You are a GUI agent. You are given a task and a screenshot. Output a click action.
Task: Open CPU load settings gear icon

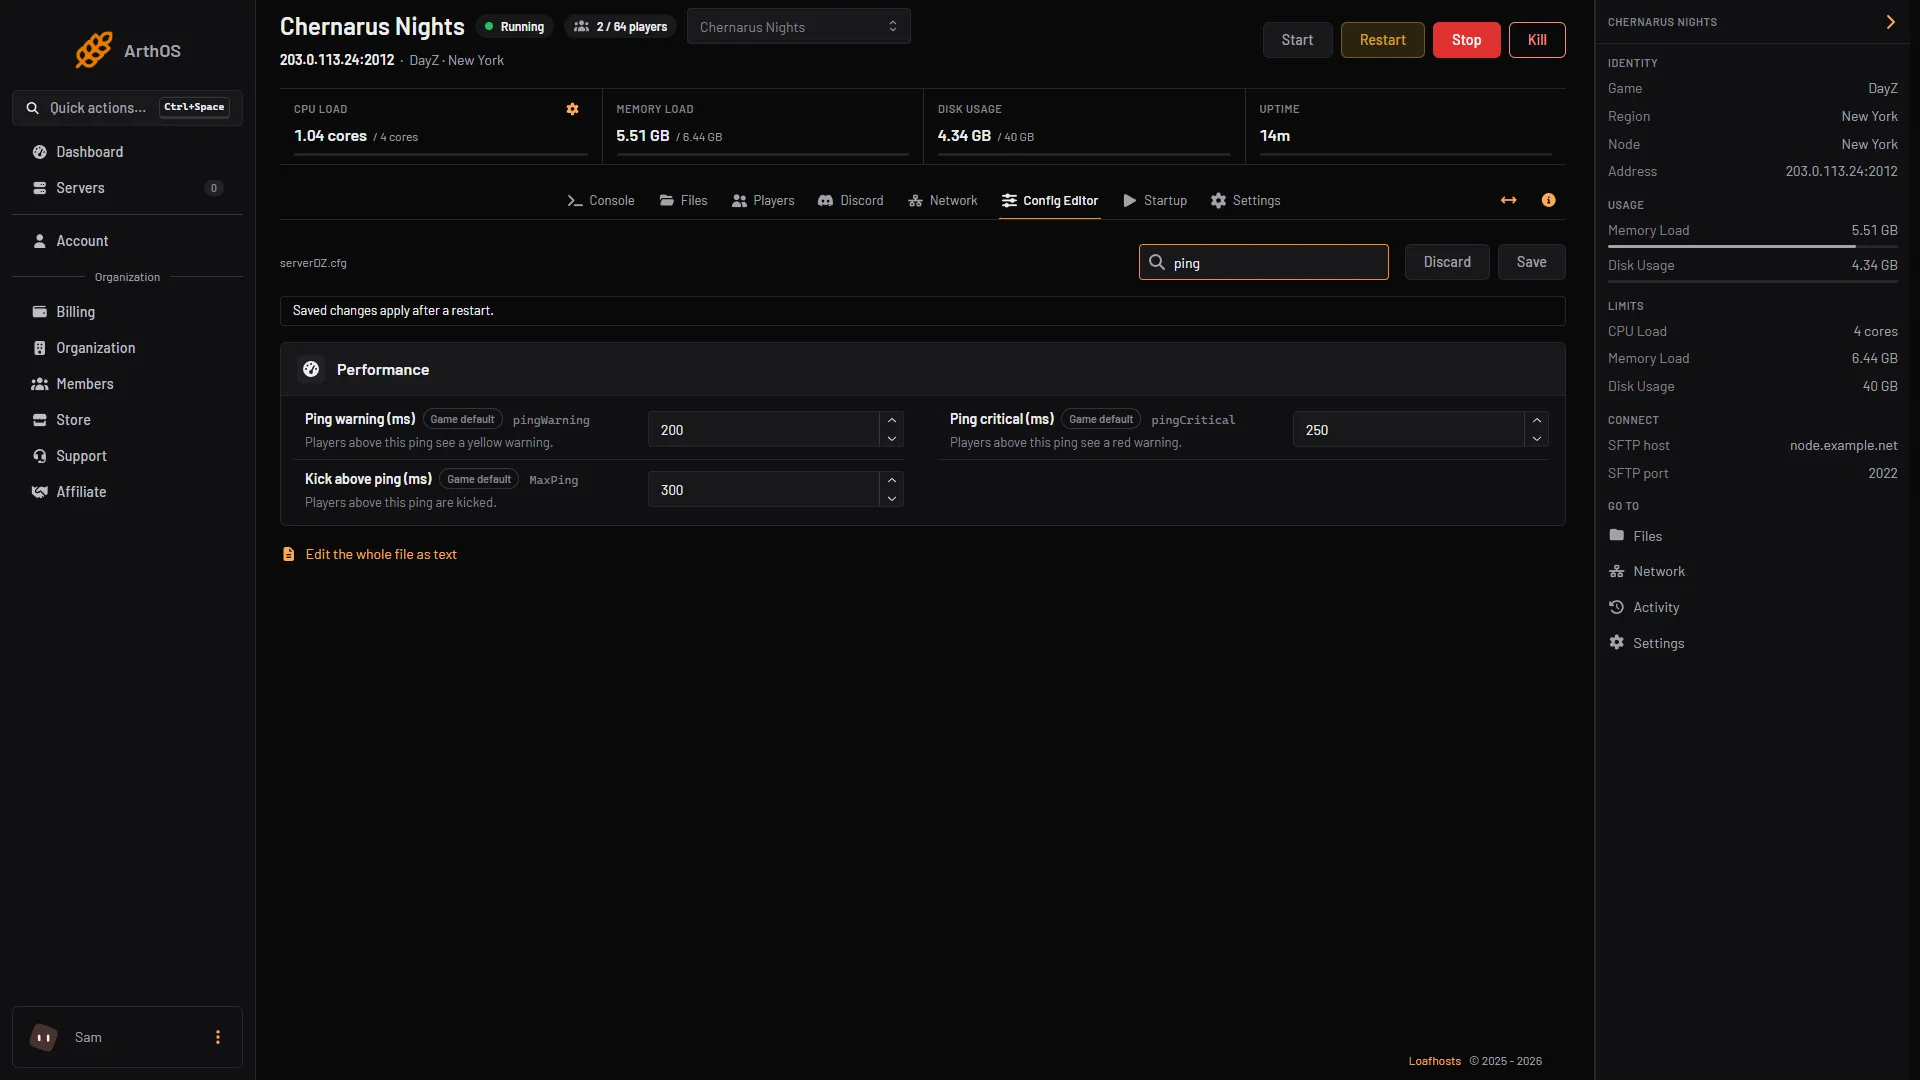point(573,109)
